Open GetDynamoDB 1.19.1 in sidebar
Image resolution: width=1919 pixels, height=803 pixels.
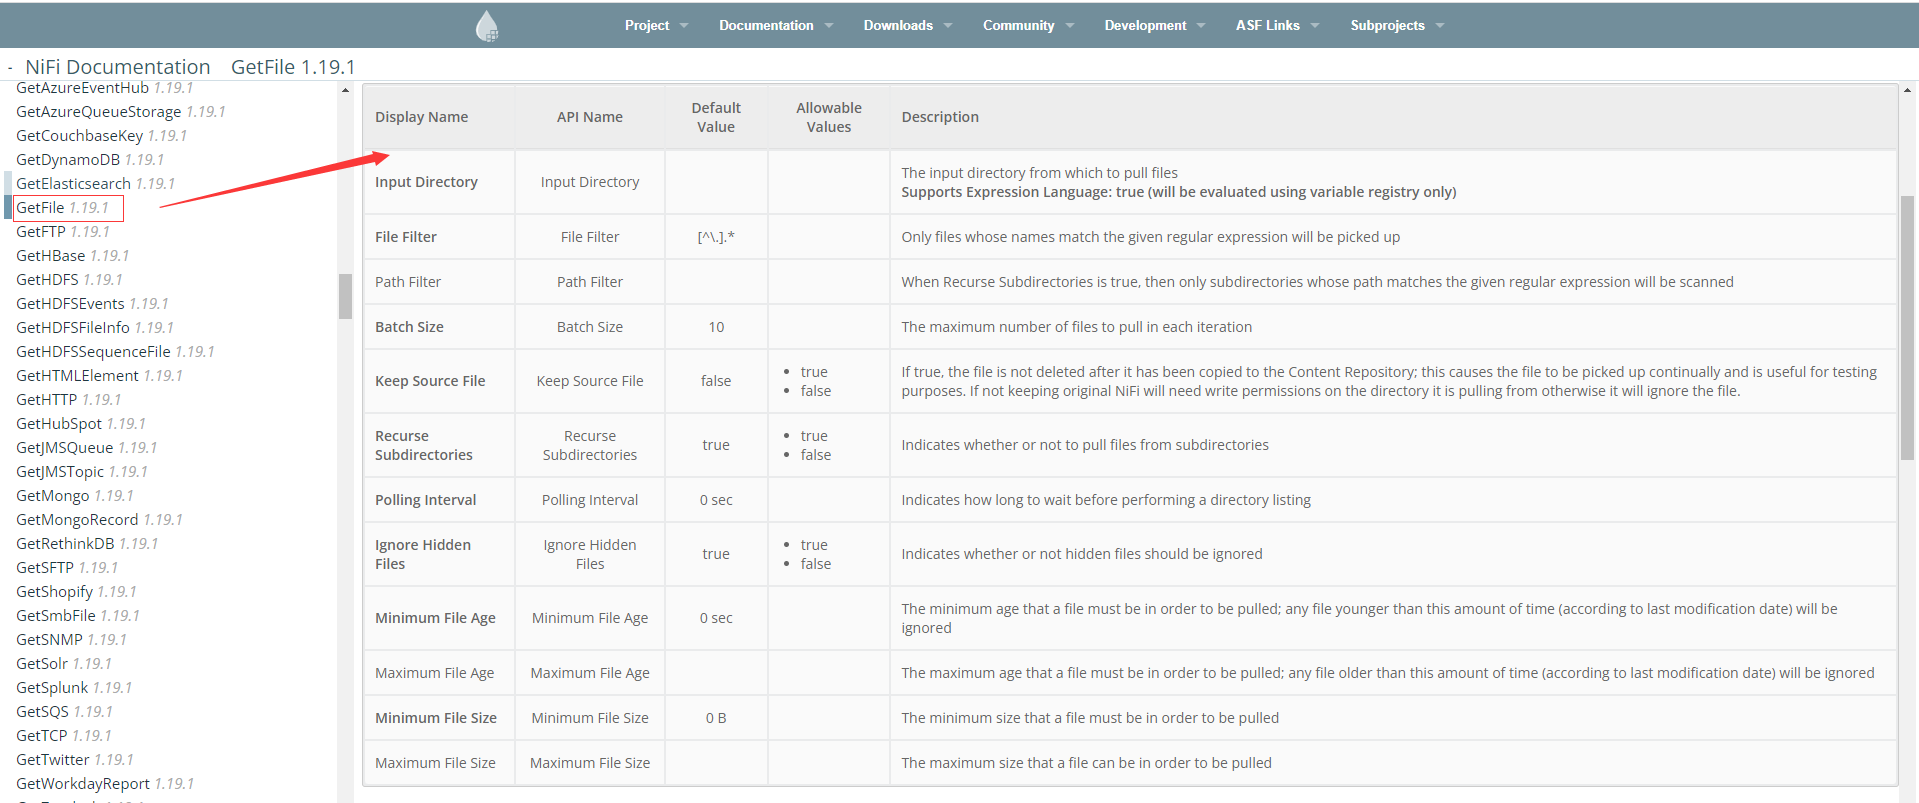click(90, 160)
